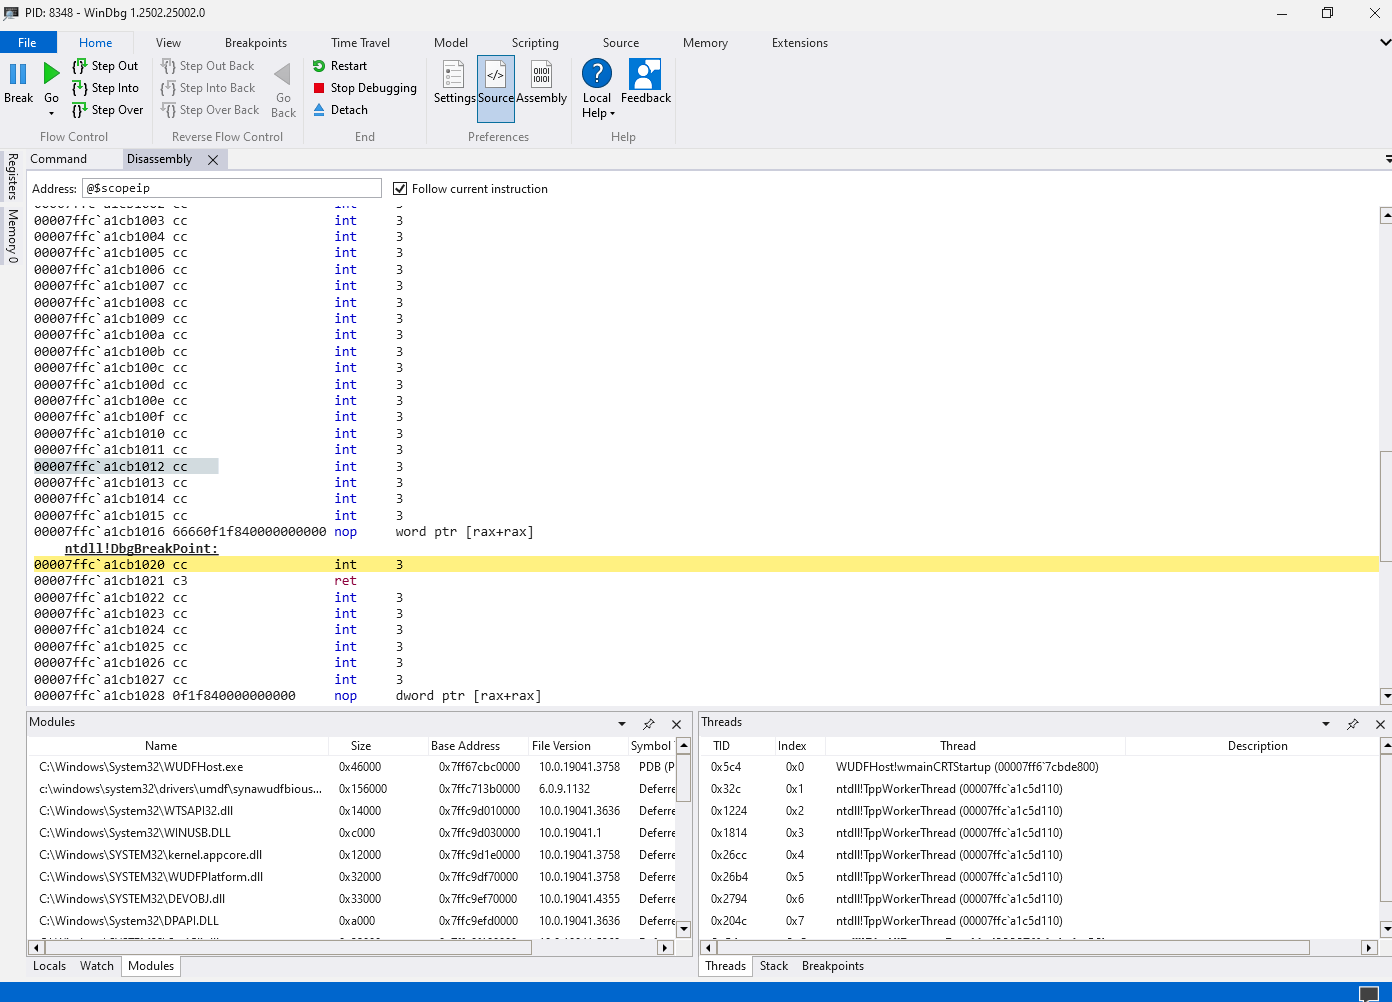Image resolution: width=1392 pixels, height=1002 pixels.
Task: Open the Breakpoints ribbon tab
Action: click(256, 43)
